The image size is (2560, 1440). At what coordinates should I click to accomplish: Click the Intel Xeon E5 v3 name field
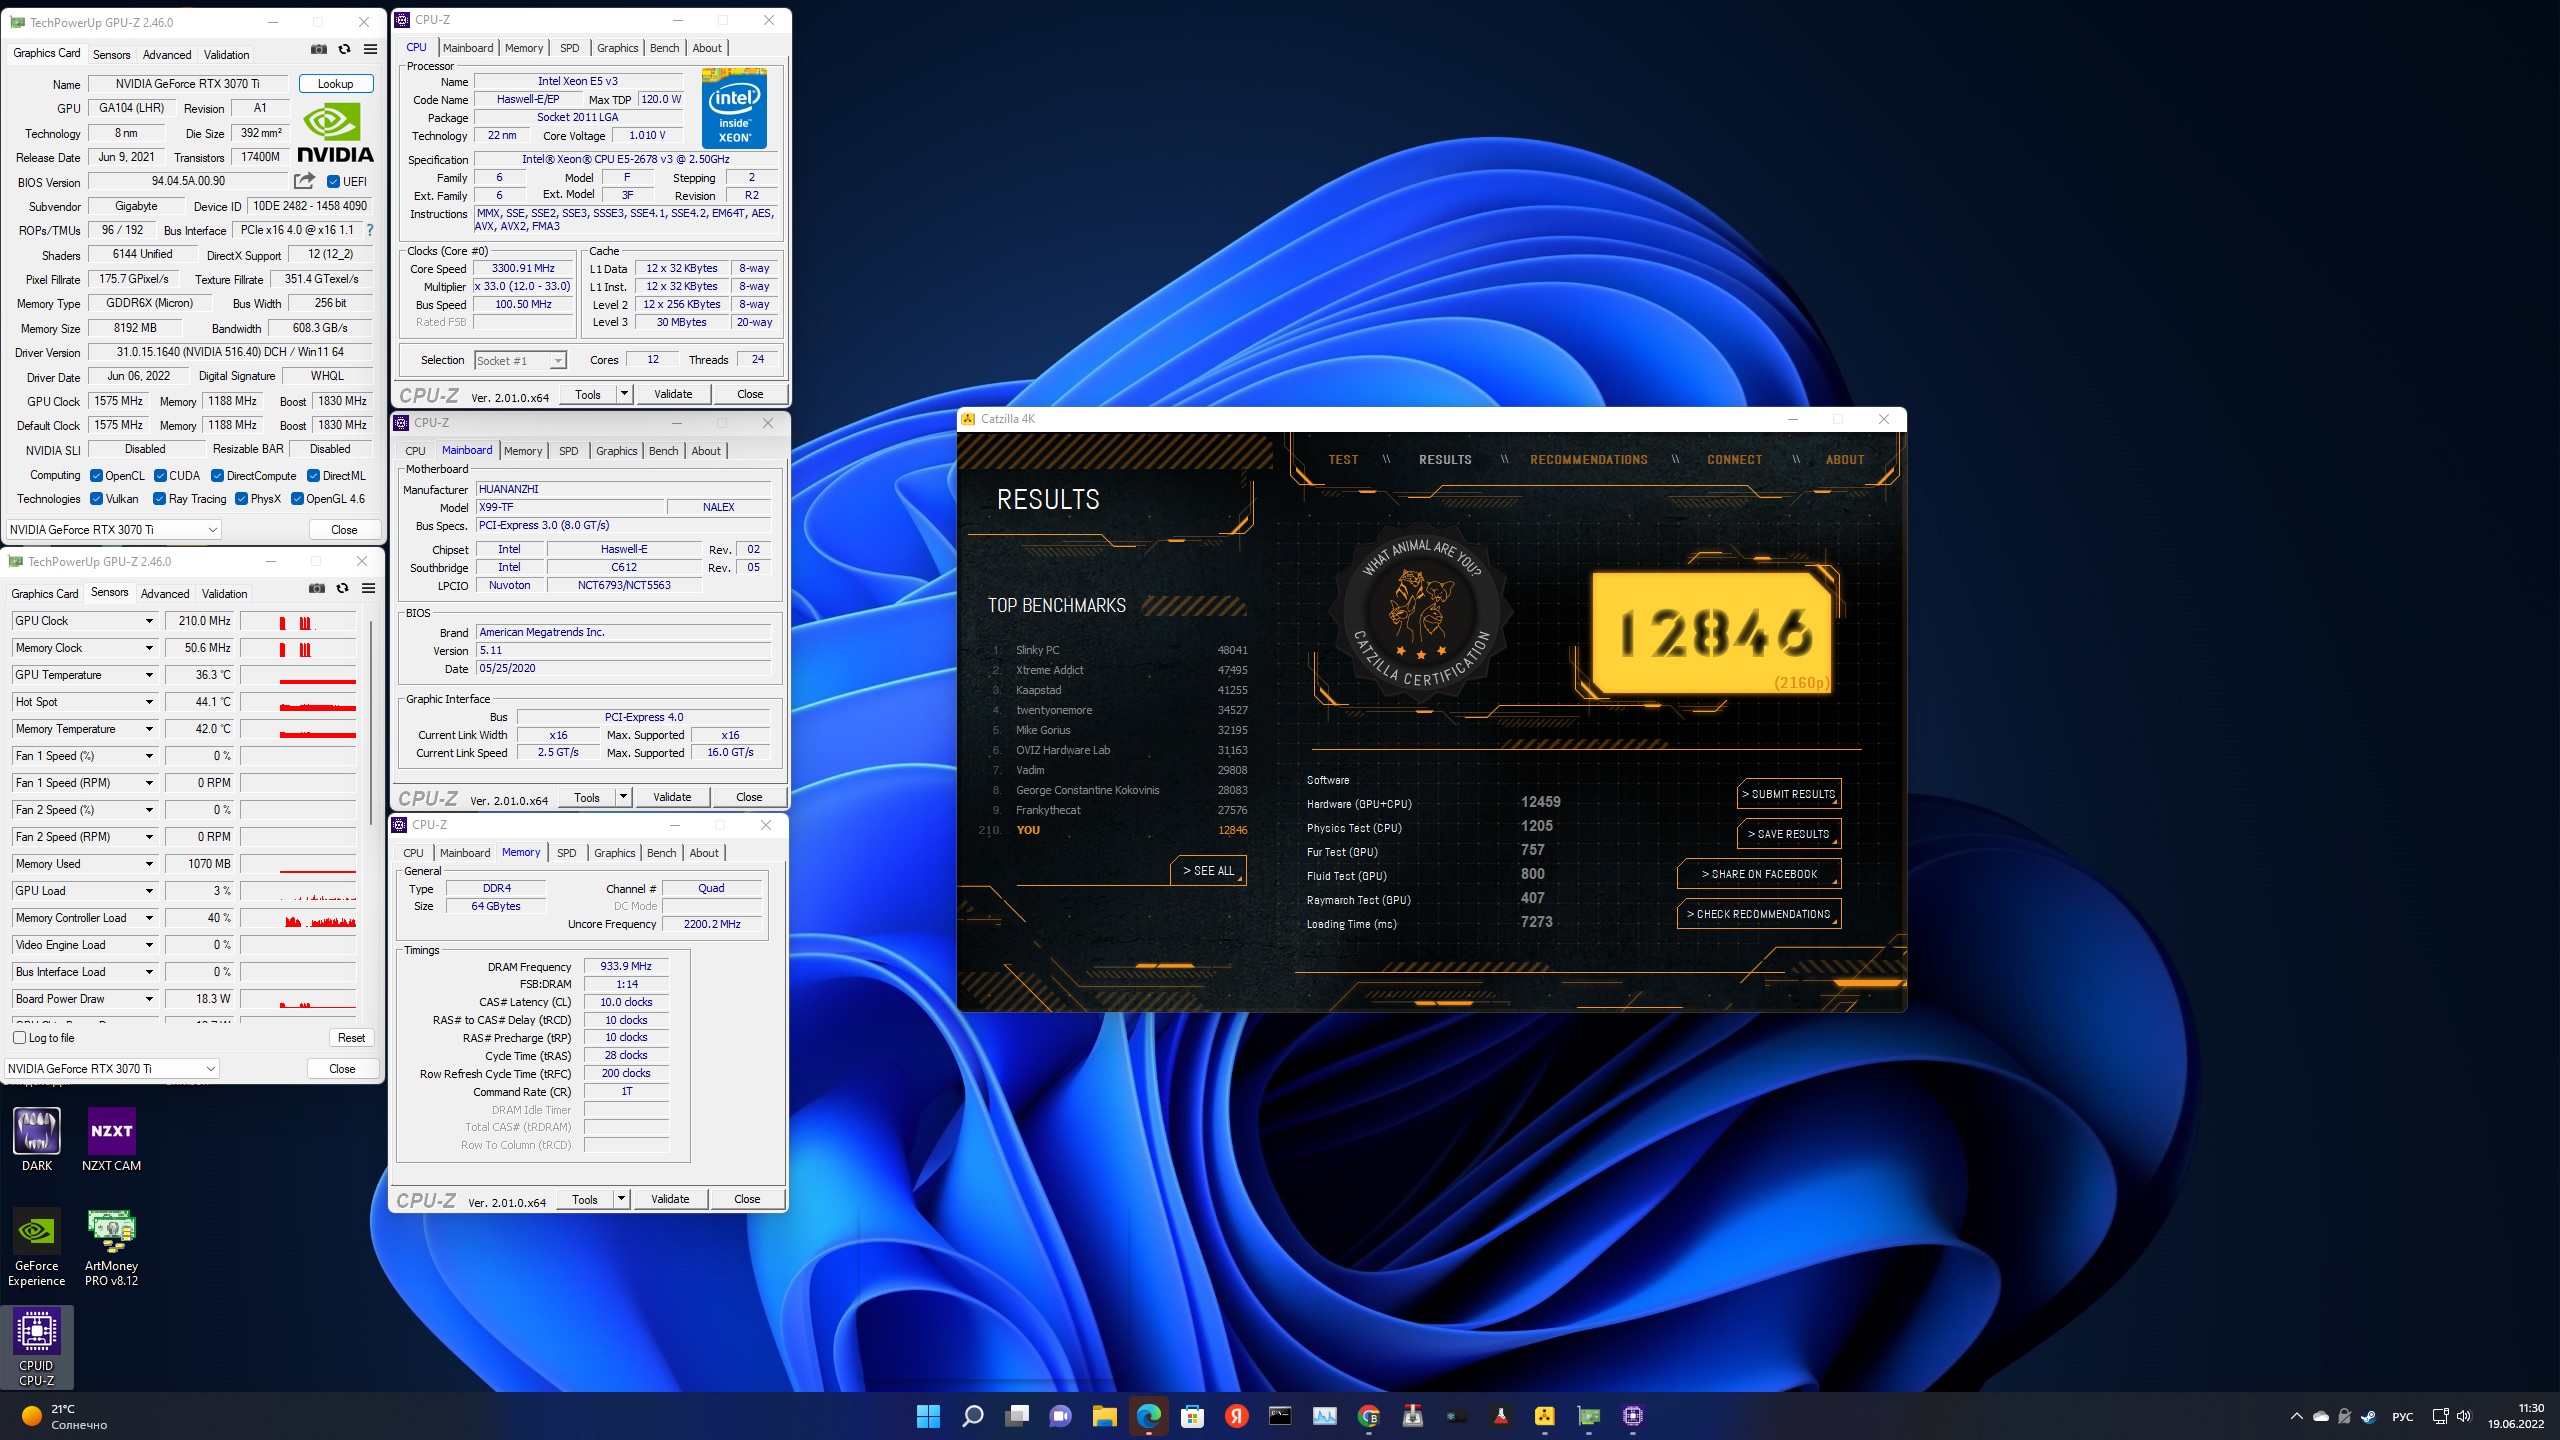tap(578, 82)
